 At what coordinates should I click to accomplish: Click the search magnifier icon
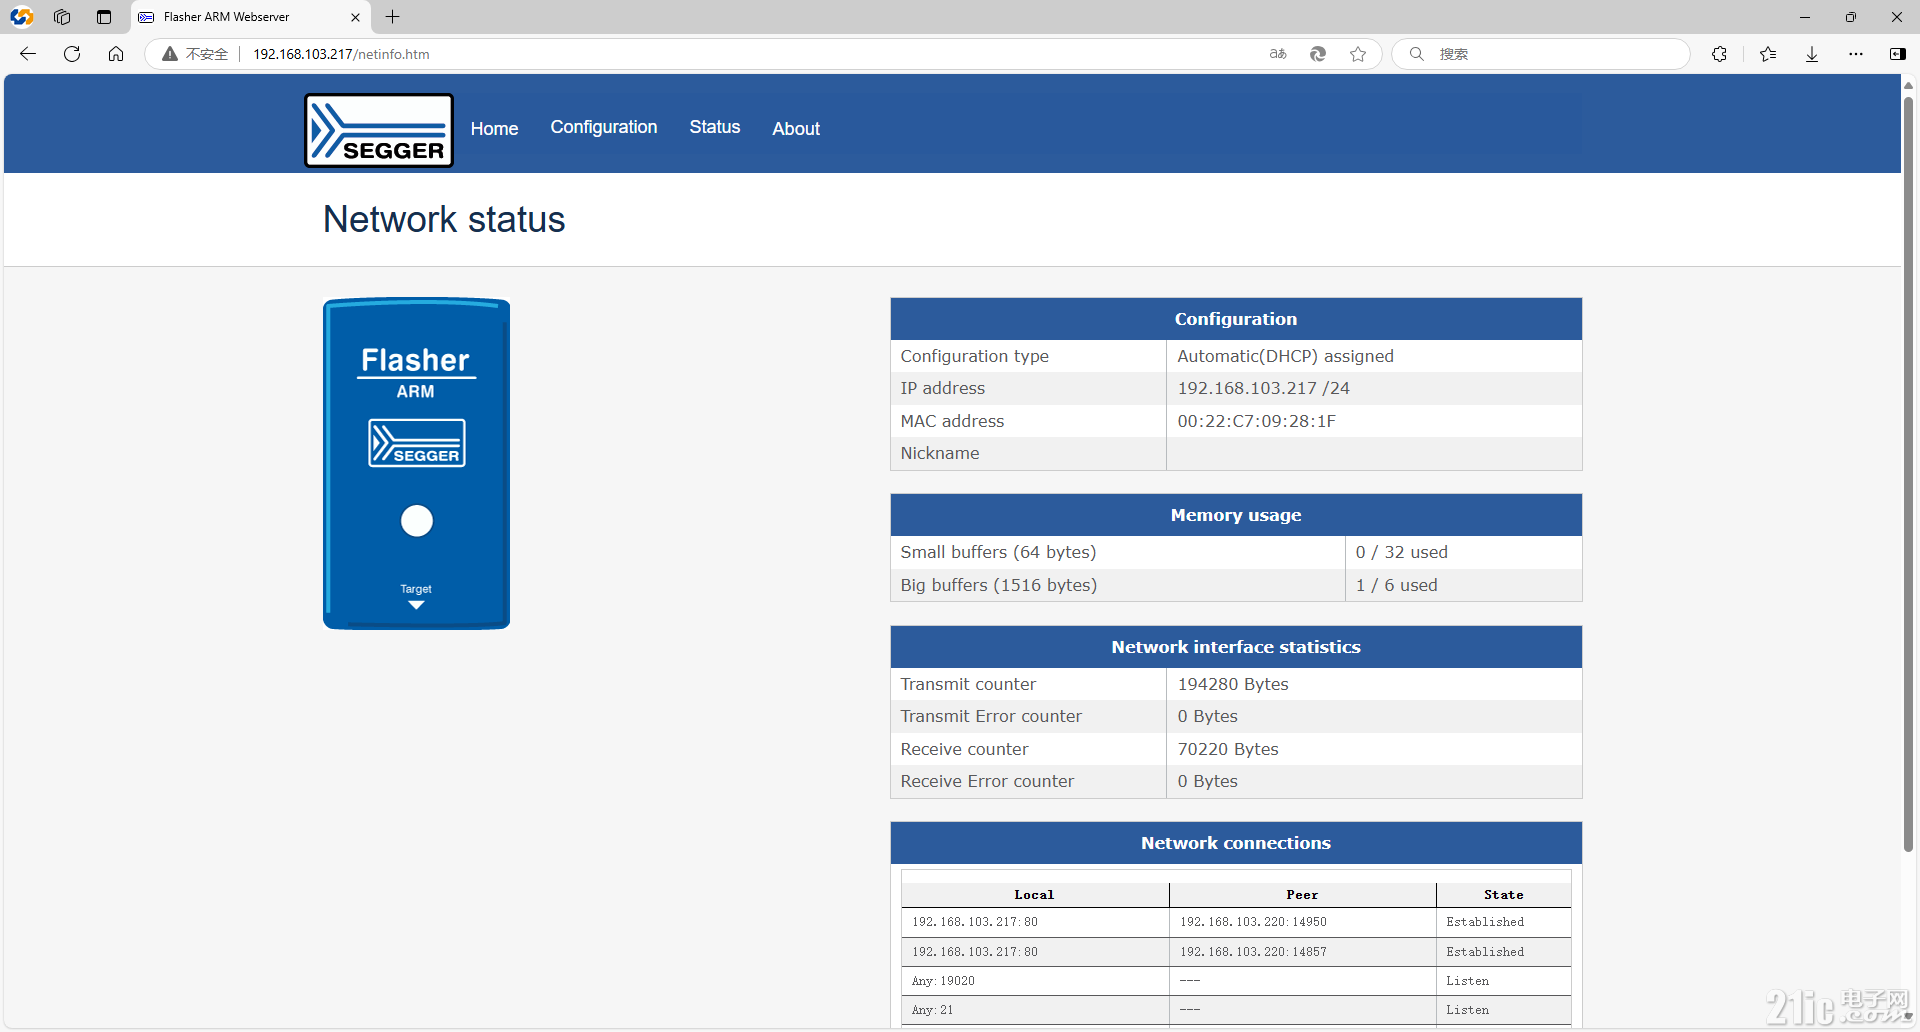point(1416,54)
